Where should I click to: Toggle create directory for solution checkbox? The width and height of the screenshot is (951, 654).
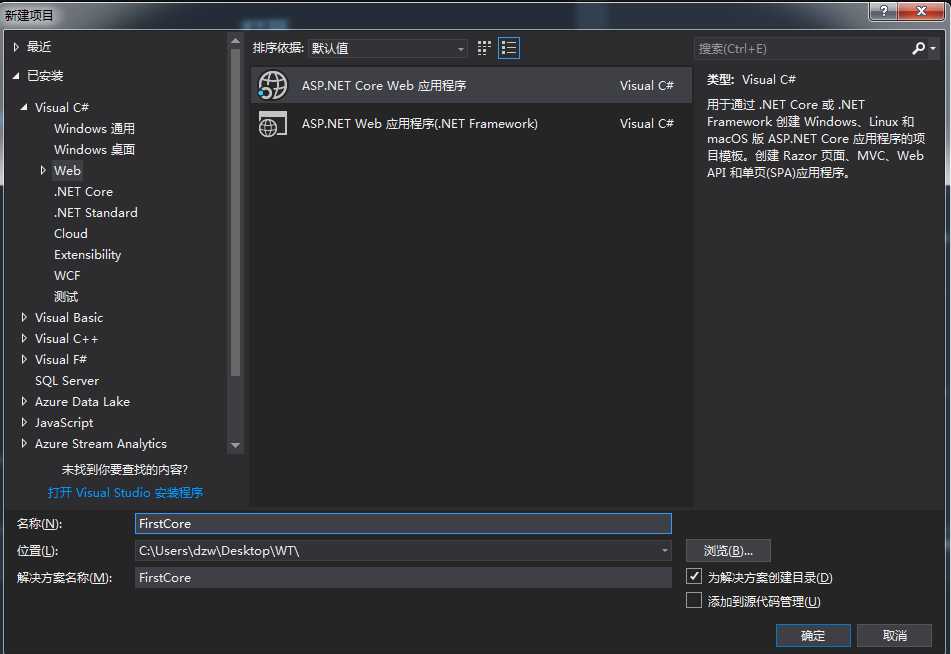pos(694,576)
